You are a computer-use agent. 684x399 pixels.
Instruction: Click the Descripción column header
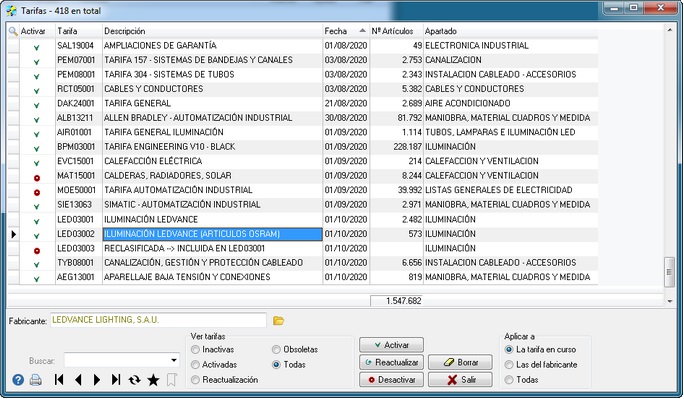[x=212, y=31]
